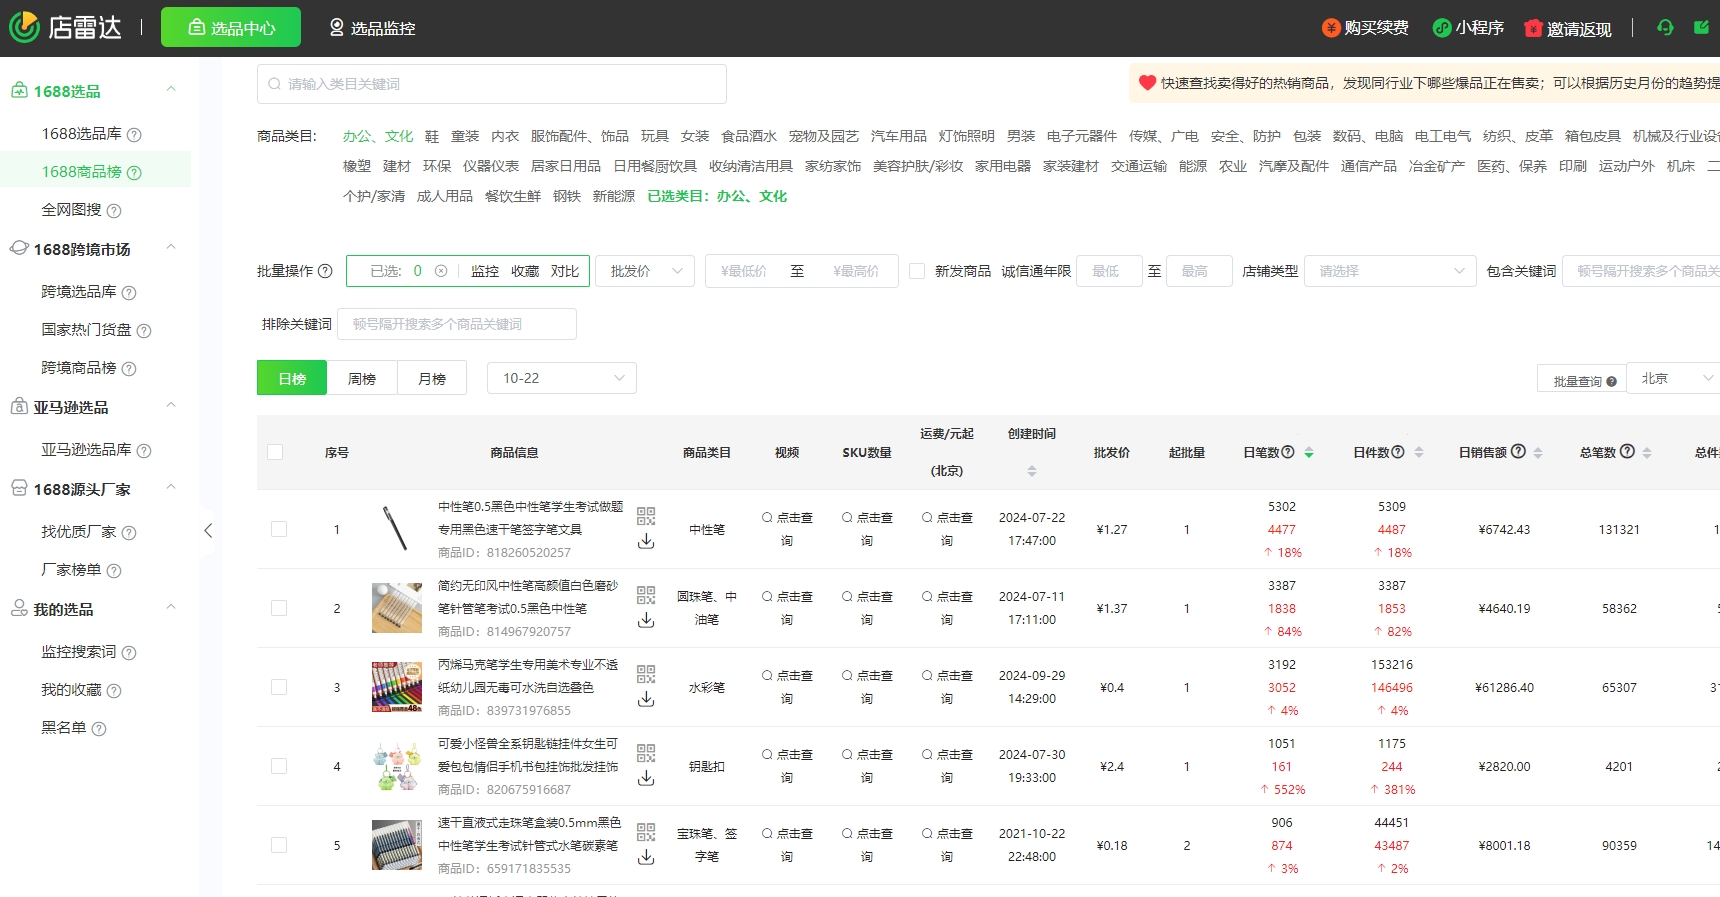The image size is (1720, 897).
Task: Click help icon beside 跨境选品库
Action: click(x=129, y=293)
